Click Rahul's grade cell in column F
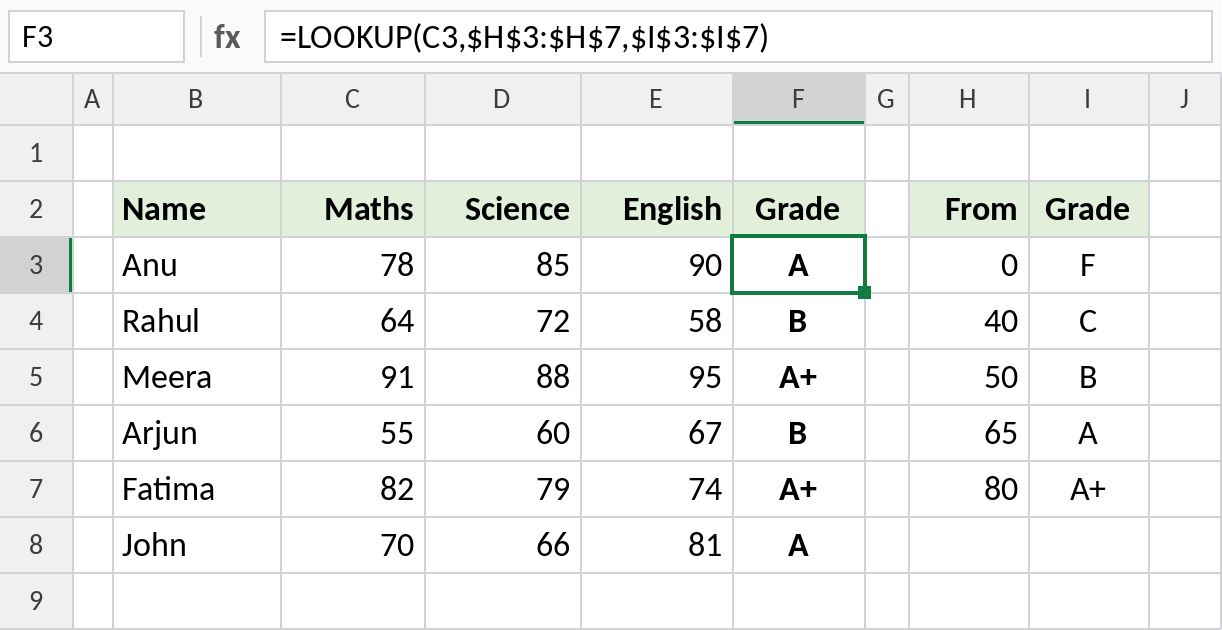The width and height of the screenshot is (1222, 630). (799, 321)
